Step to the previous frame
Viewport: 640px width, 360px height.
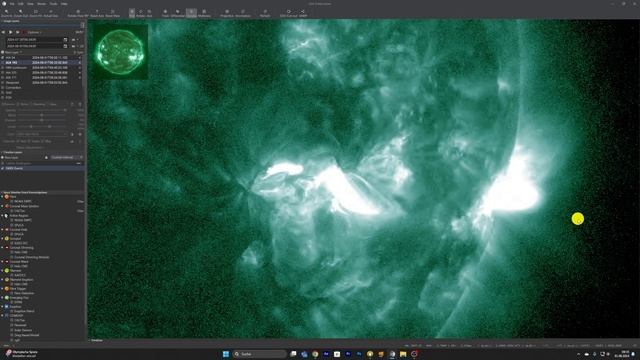point(4,32)
